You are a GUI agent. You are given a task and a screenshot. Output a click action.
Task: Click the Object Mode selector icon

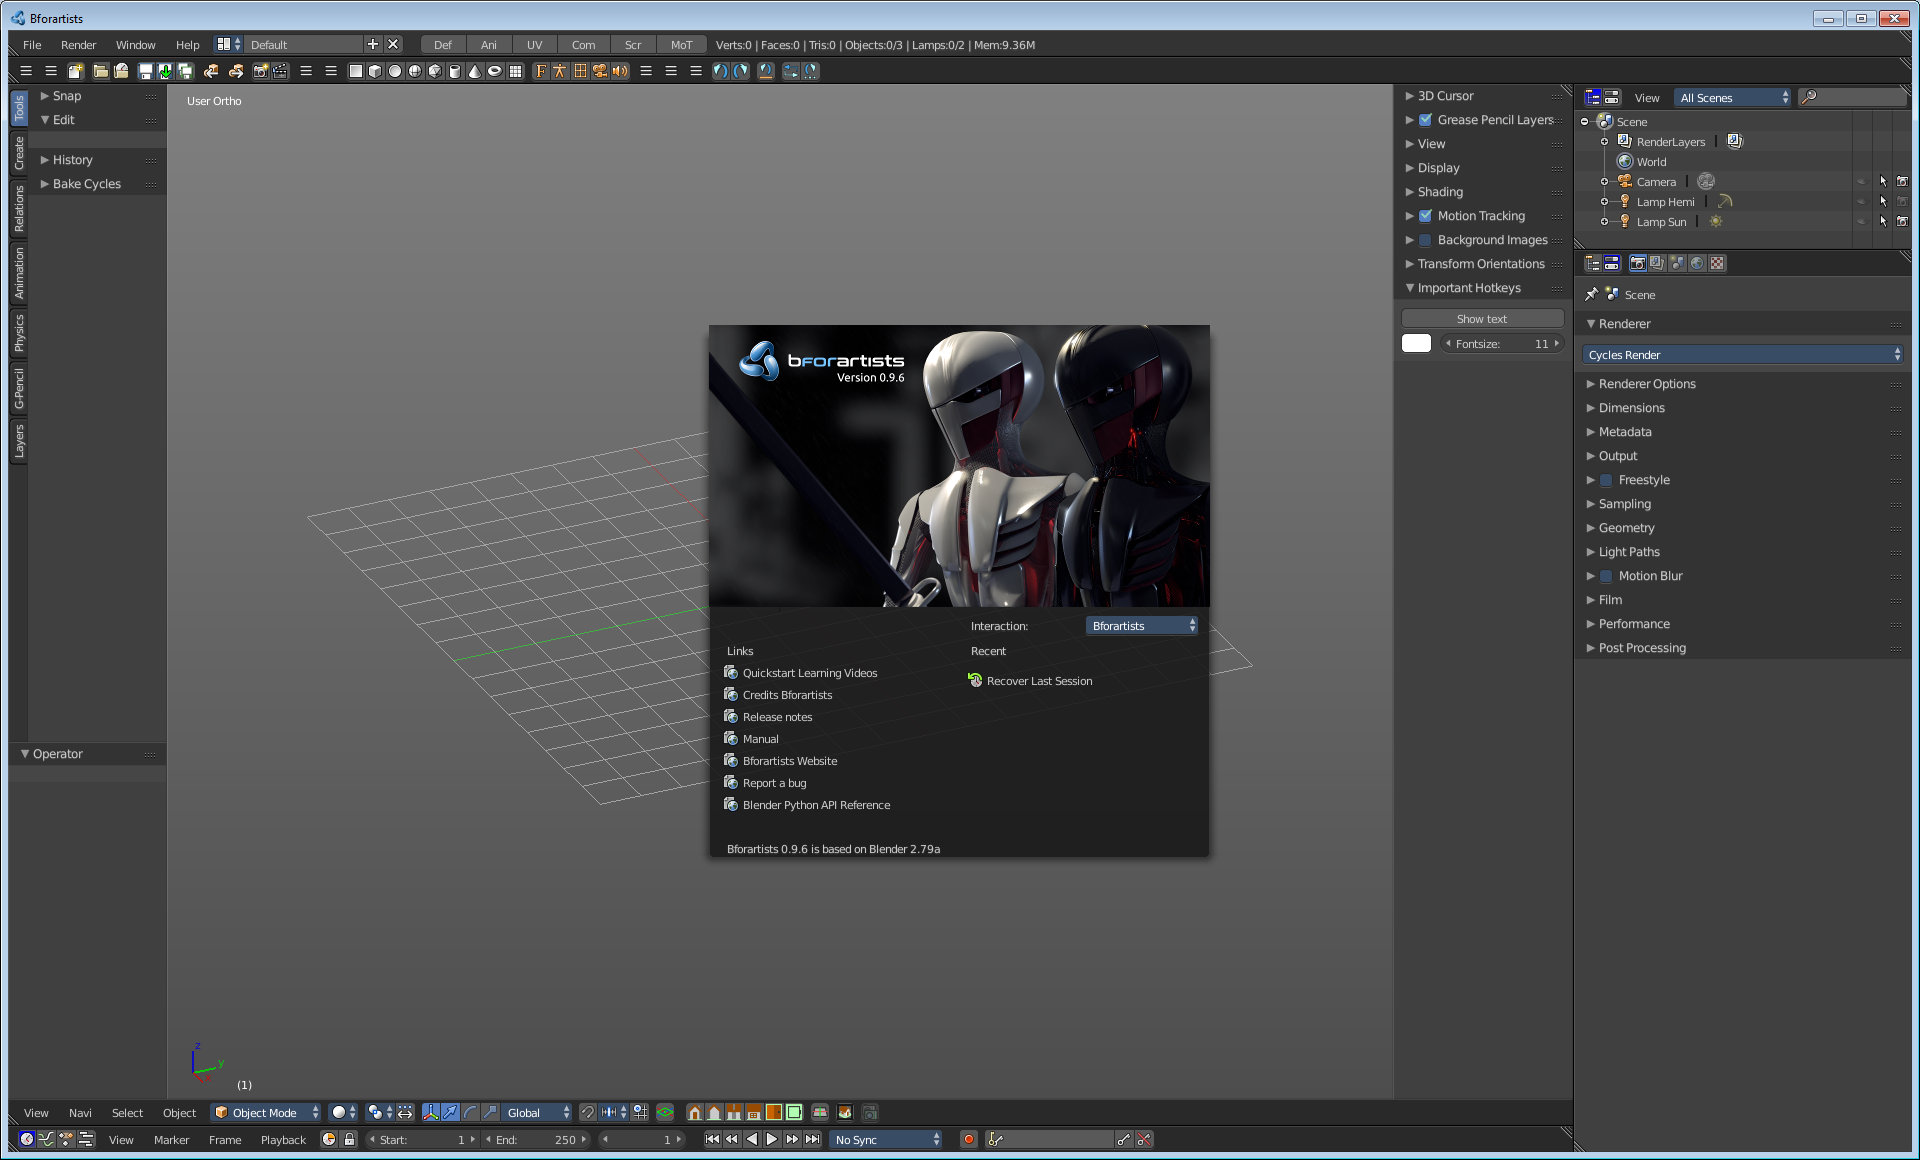point(221,1112)
